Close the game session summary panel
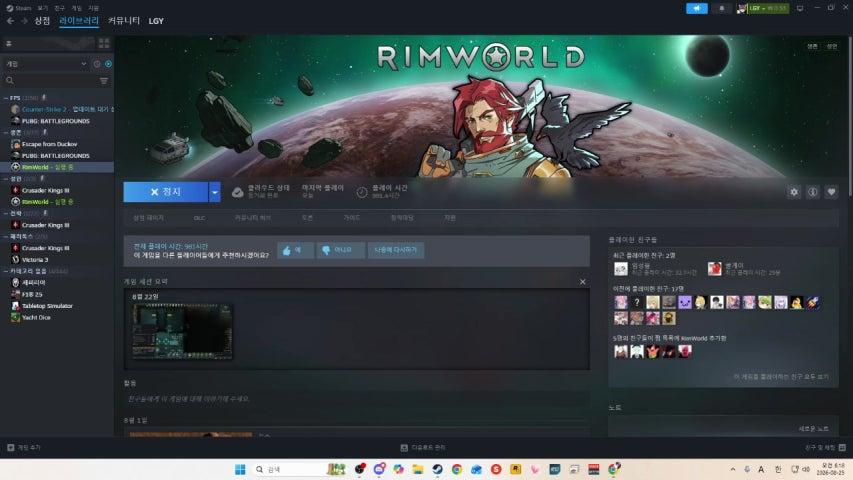853x480 pixels. click(x=583, y=282)
